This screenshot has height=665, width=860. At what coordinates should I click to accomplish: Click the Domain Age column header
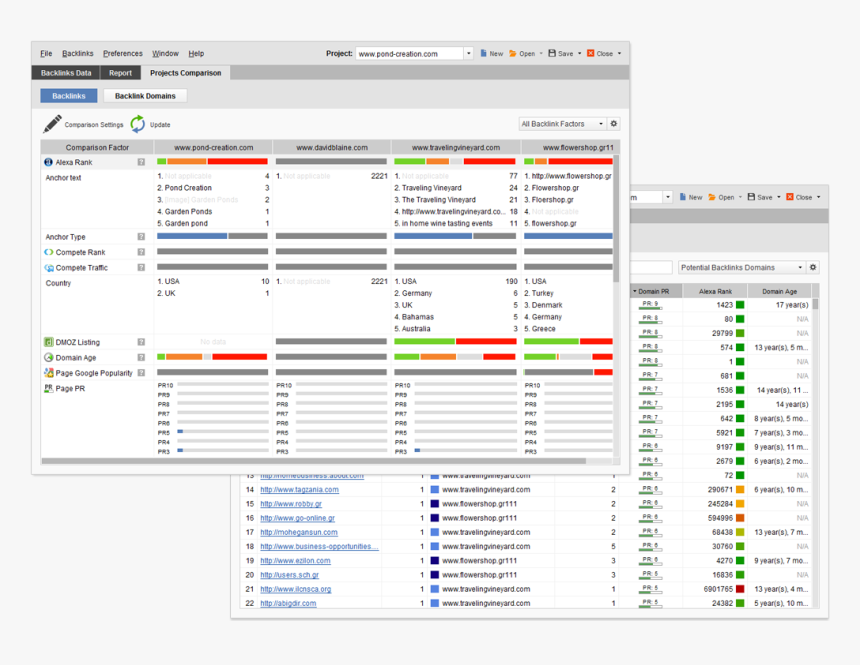coord(779,291)
